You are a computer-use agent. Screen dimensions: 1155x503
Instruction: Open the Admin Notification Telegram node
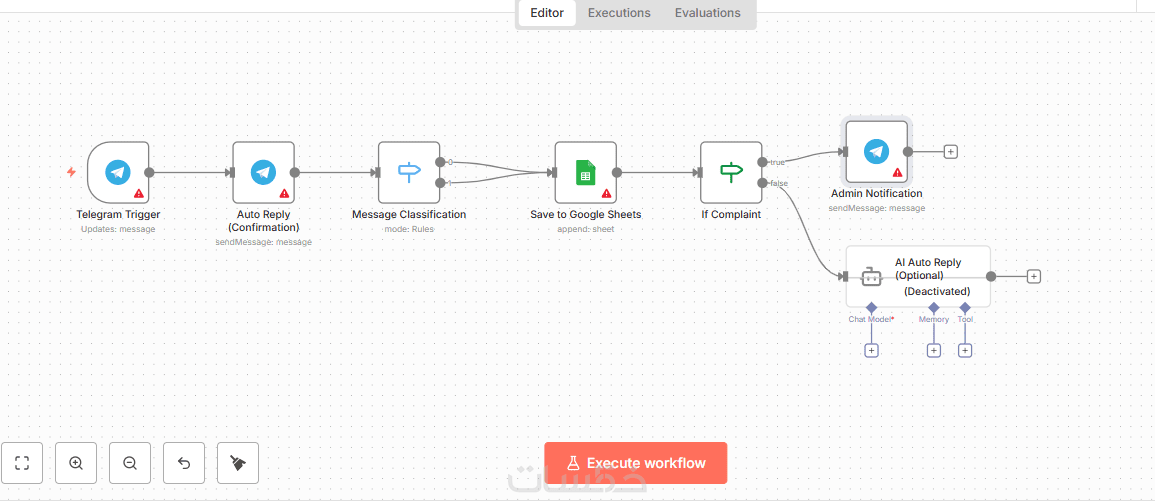coord(877,152)
